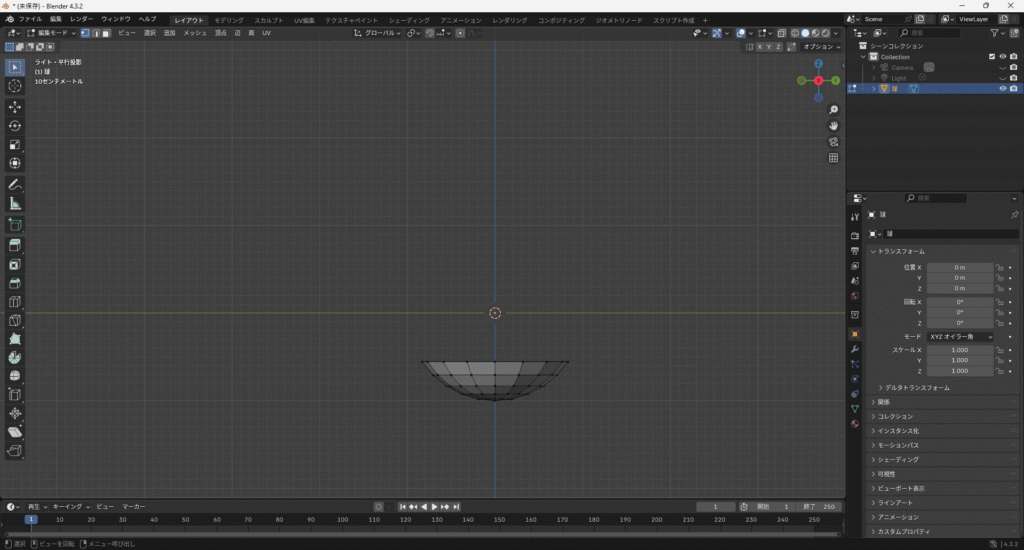Toggle X axis mesh symmetry
Screen dimensions: 1024x550
(760, 47)
